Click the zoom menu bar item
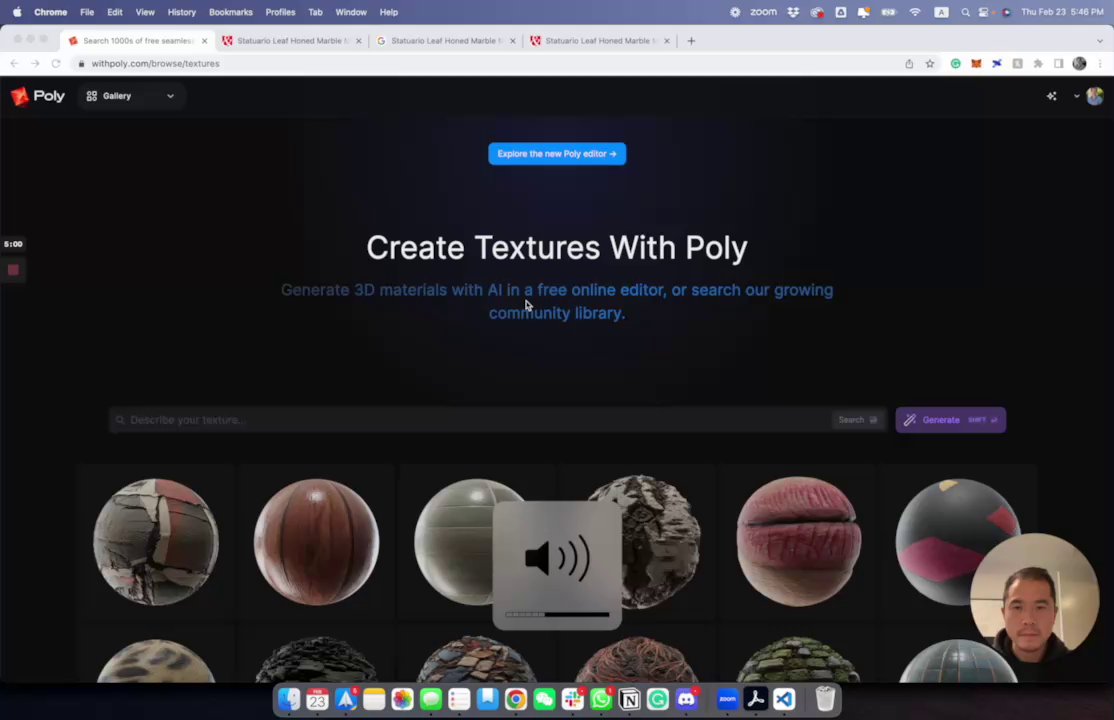The height and width of the screenshot is (720, 1114). [763, 12]
